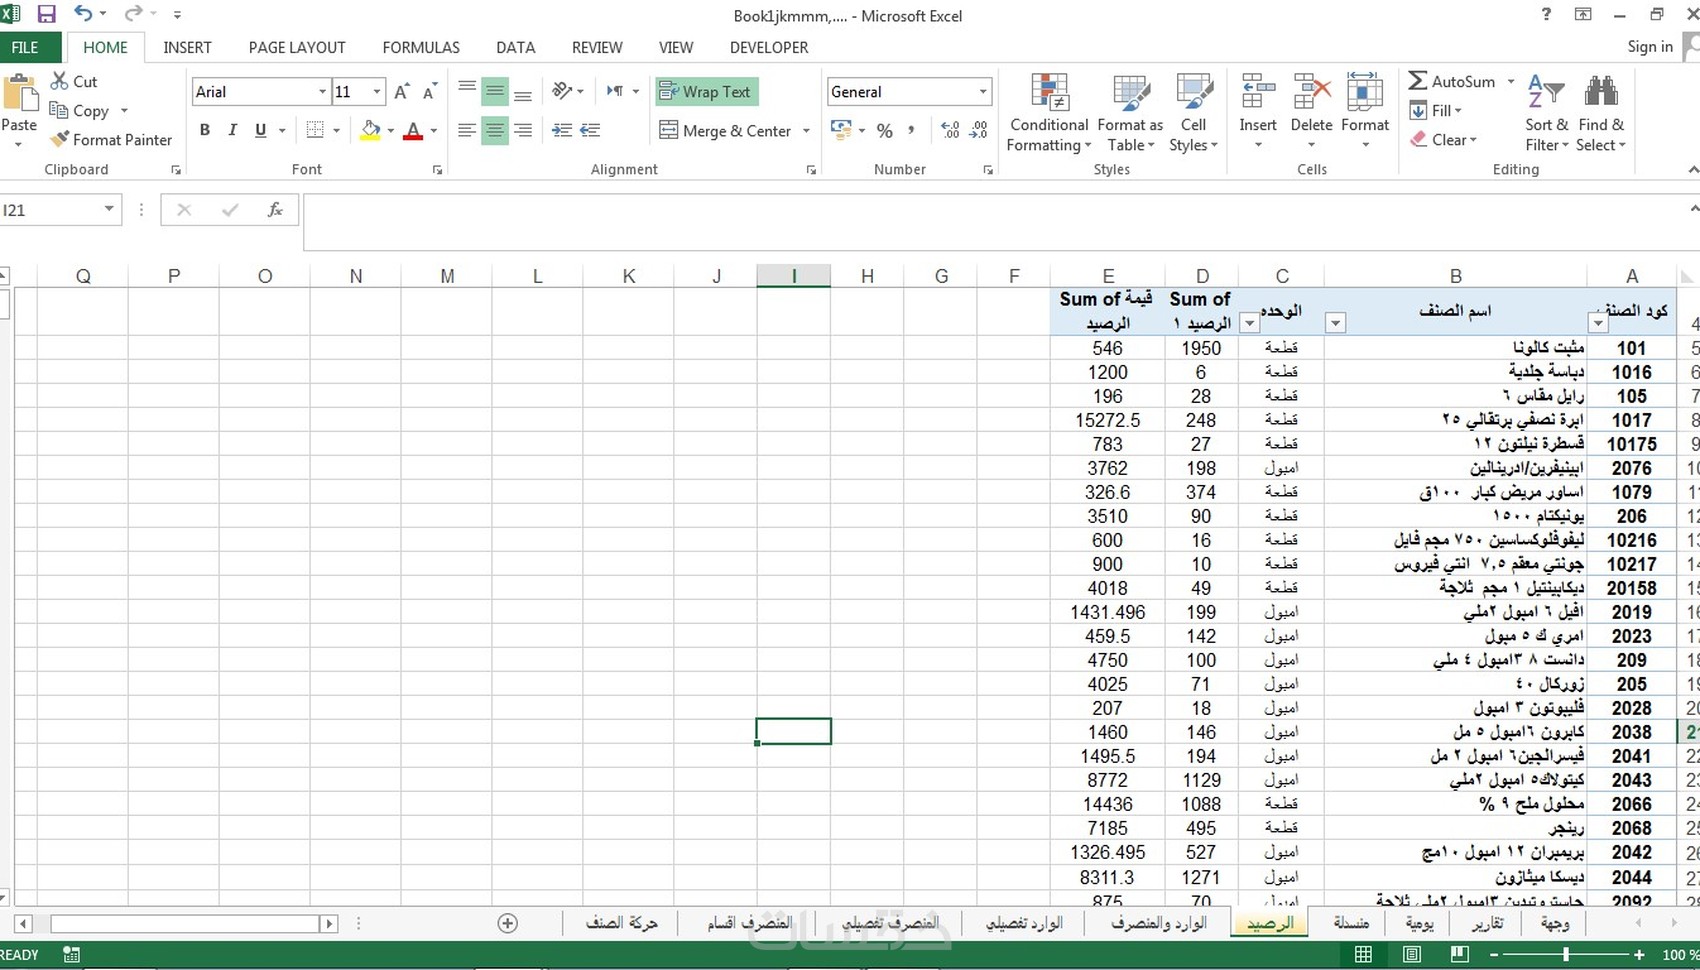This screenshot has width=1700, height=970.
Task: Switch to the INSERT ribbon tab
Action: pyautogui.click(x=187, y=47)
